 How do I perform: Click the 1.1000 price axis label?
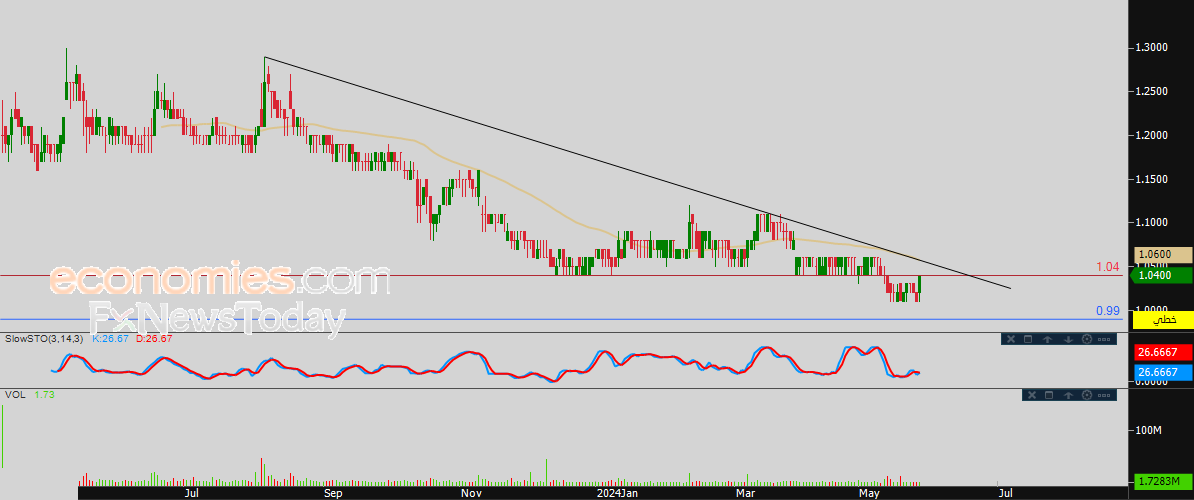[1151, 222]
